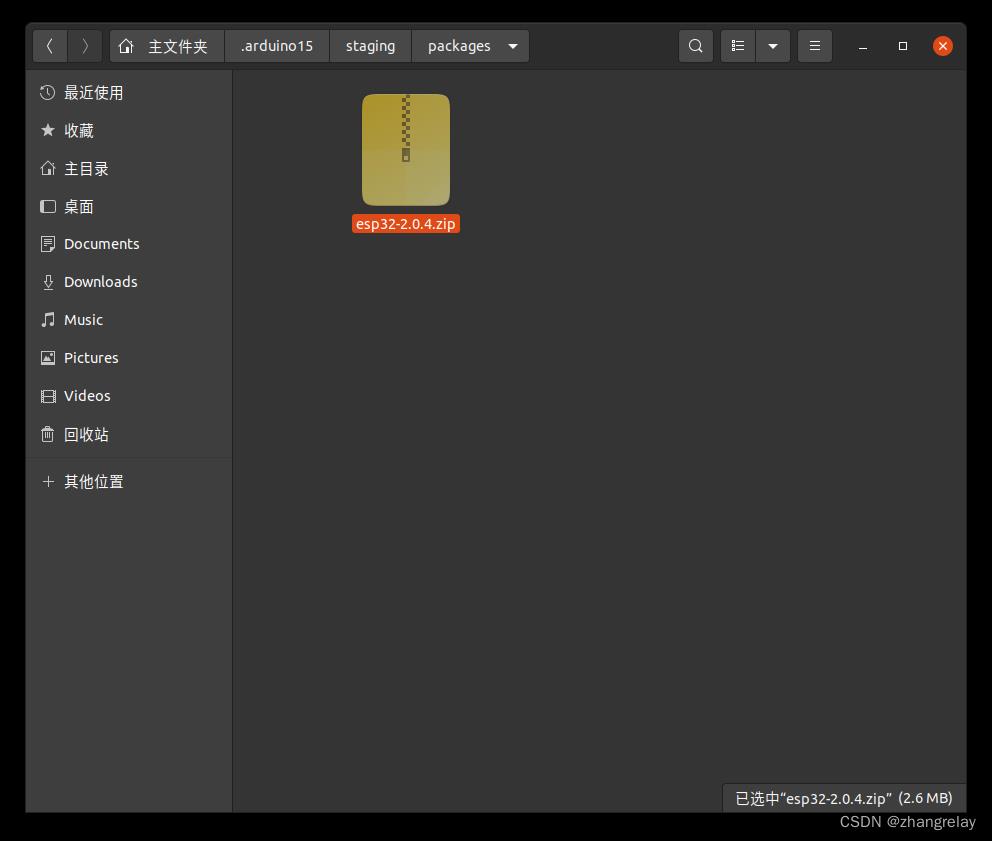992x841 pixels.
Task: Select the esp32-2.0.4.zip archive icon
Action: pos(406,150)
